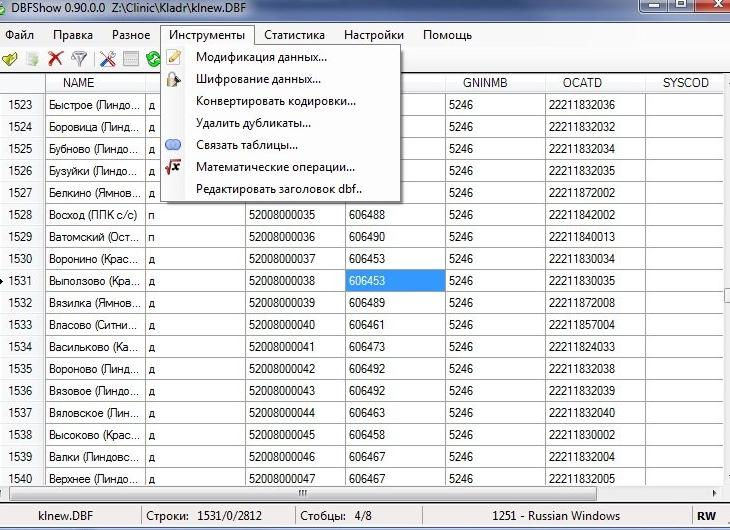This screenshot has width=730, height=530.
Task: Click cell Восход (ППК с/с)
Action: pyautogui.click(x=95, y=215)
